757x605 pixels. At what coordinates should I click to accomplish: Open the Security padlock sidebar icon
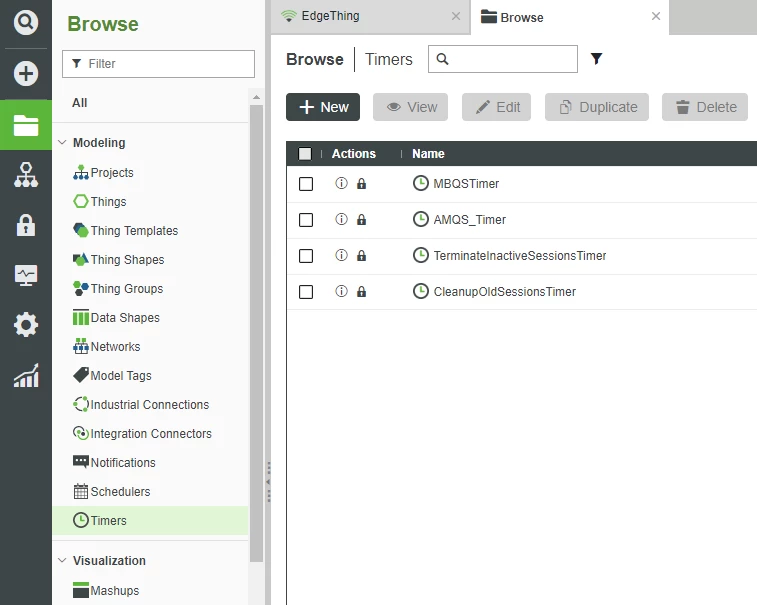point(26,225)
